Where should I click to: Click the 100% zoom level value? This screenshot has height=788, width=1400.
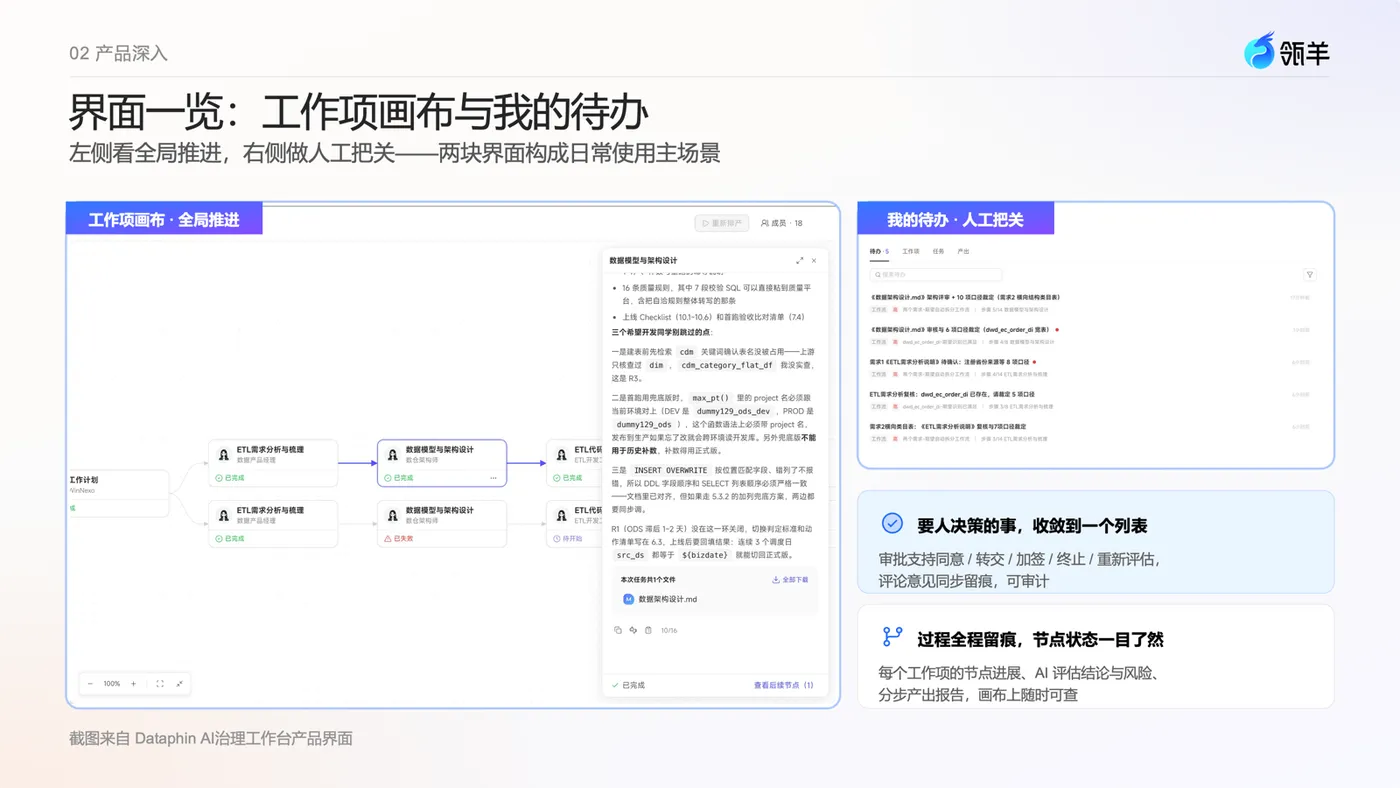(x=112, y=684)
